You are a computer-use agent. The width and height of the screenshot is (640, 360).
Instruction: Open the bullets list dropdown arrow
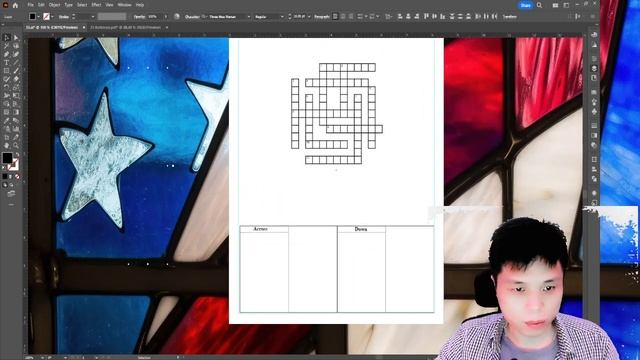tap(366, 17)
